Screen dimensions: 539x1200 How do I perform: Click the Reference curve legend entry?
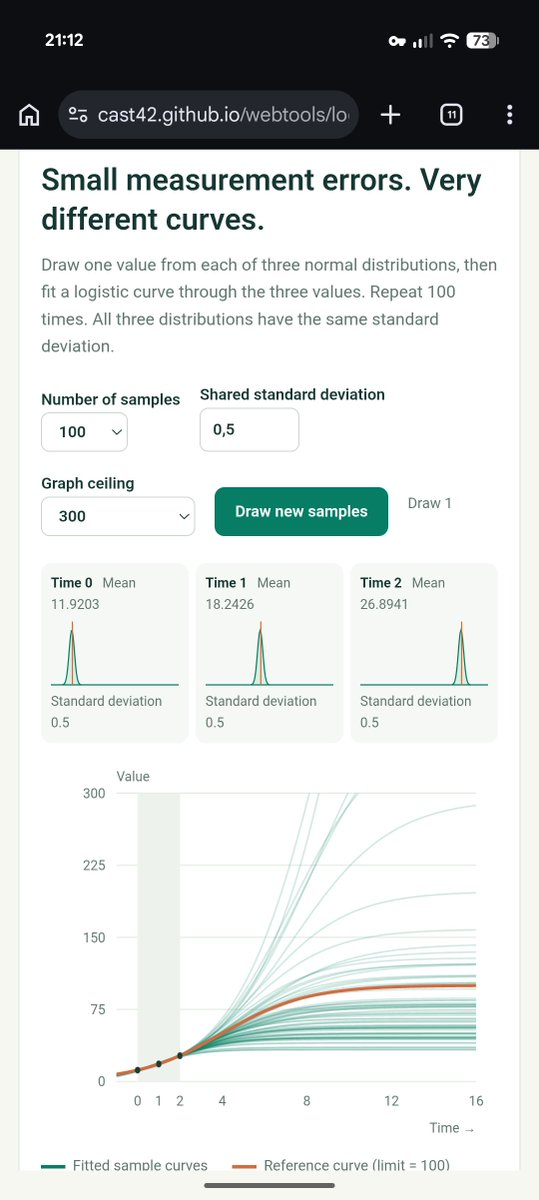point(341,1165)
